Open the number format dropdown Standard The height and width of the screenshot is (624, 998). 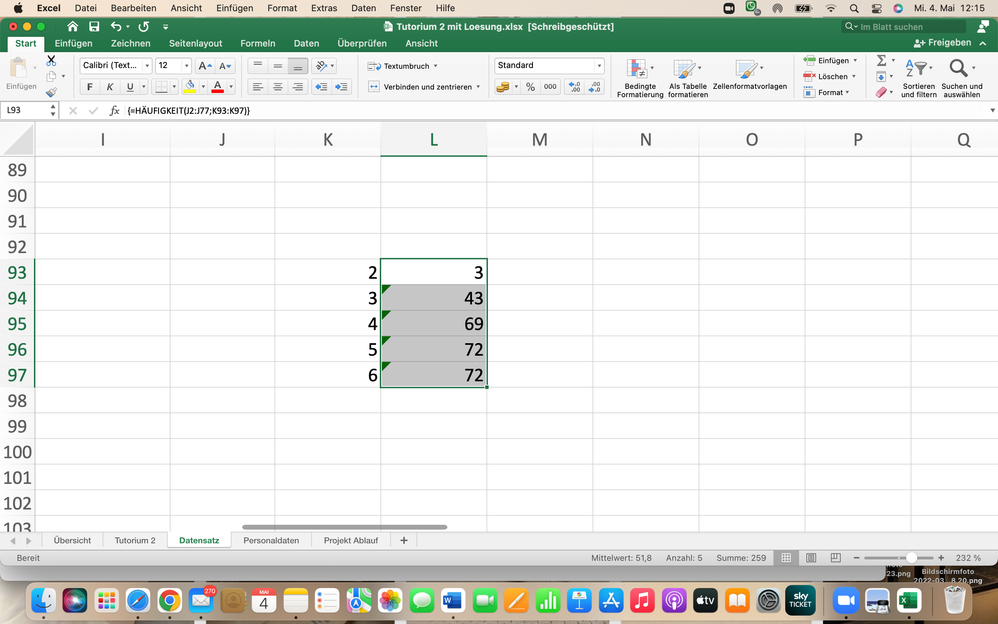coord(599,66)
